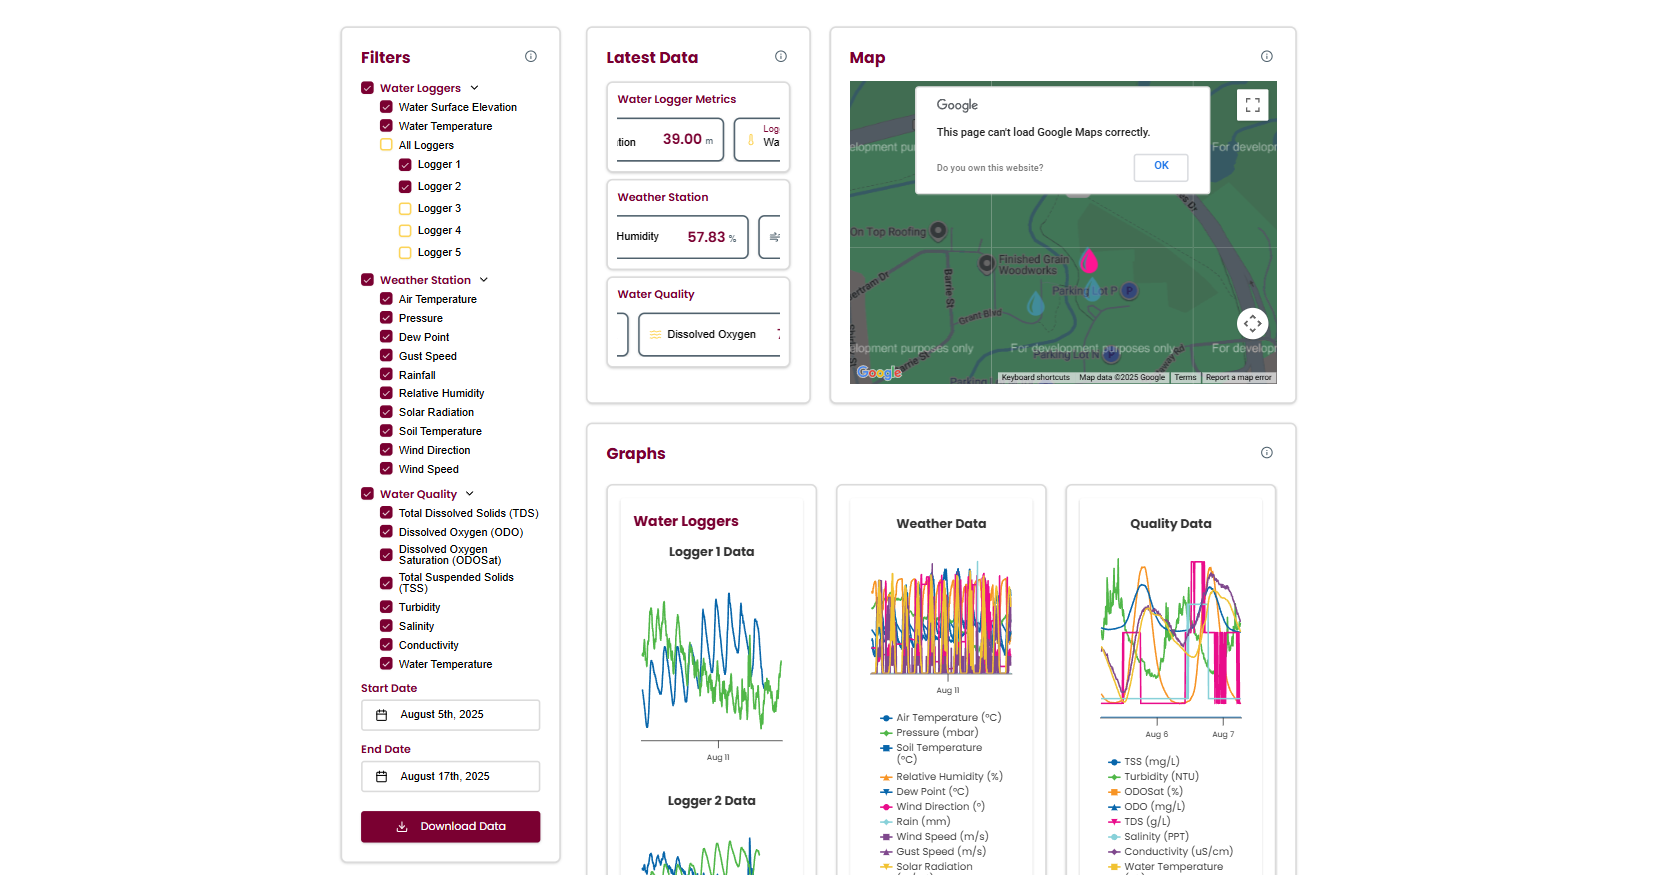This screenshot has height=875, width=1671.
Task: Click the Parking Lot P marker on map
Action: pyautogui.click(x=1129, y=291)
